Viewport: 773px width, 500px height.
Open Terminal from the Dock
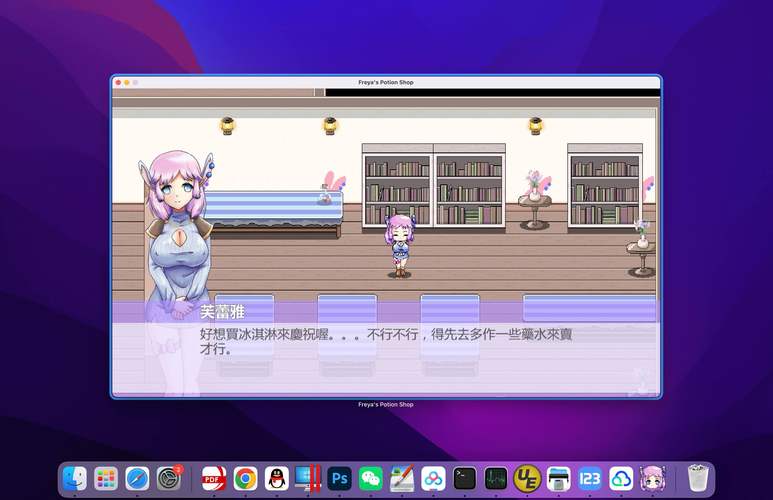click(464, 478)
